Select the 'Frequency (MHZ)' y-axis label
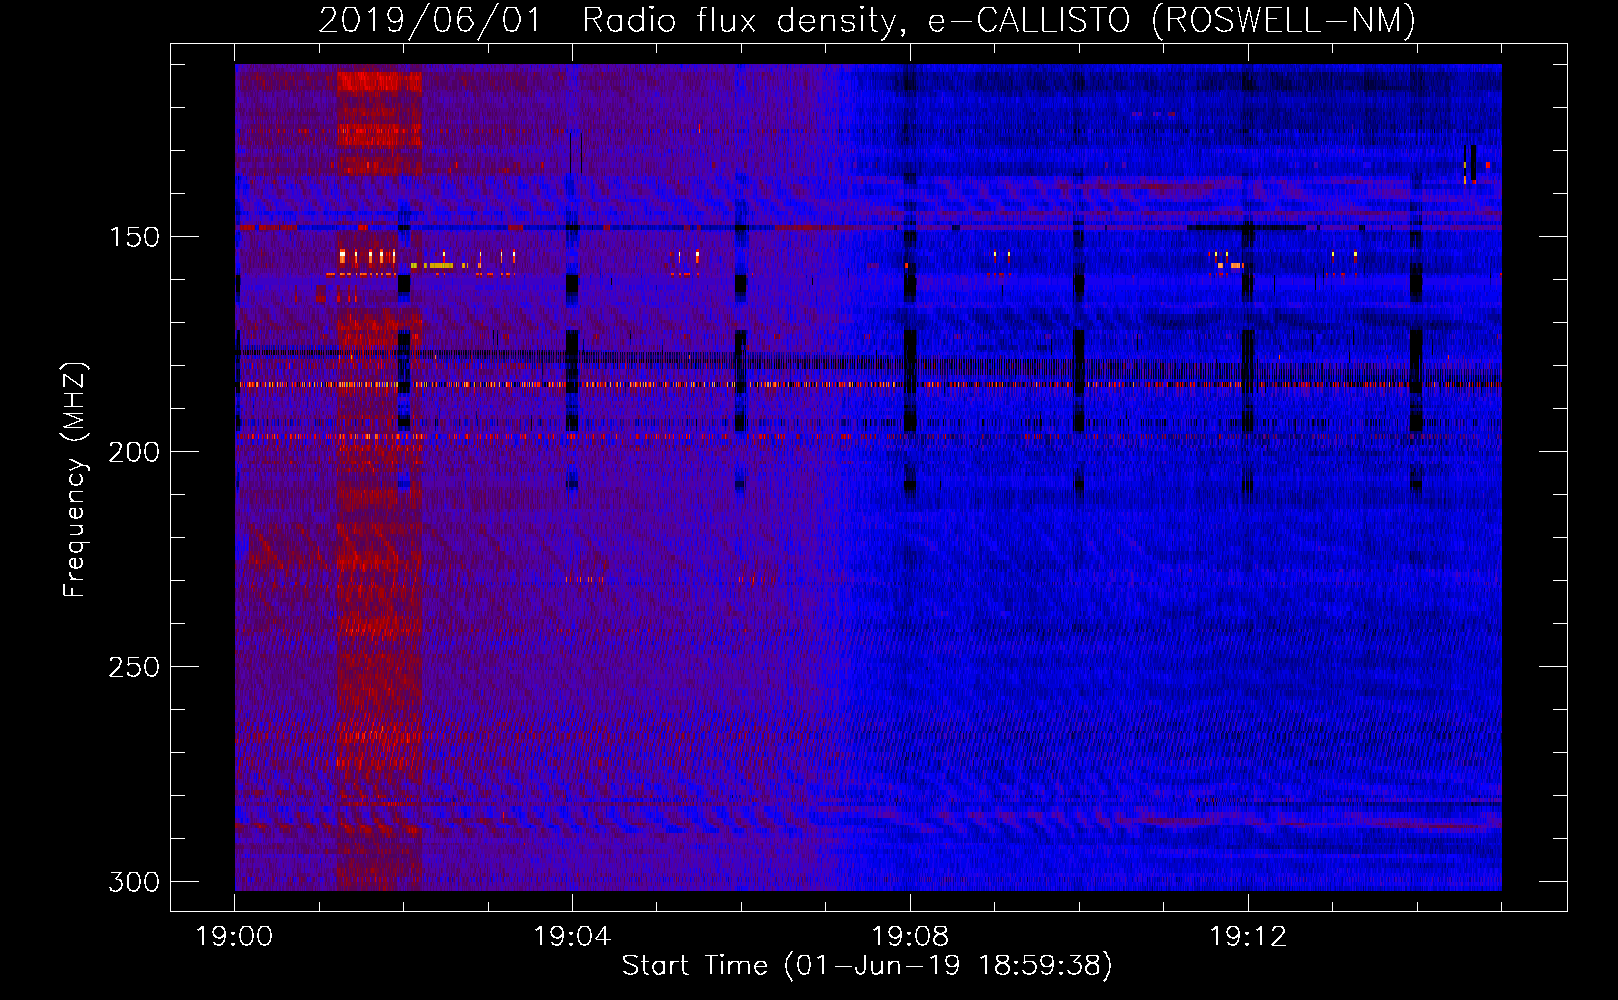Image resolution: width=1618 pixels, height=1000 pixels. (x=75, y=480)
